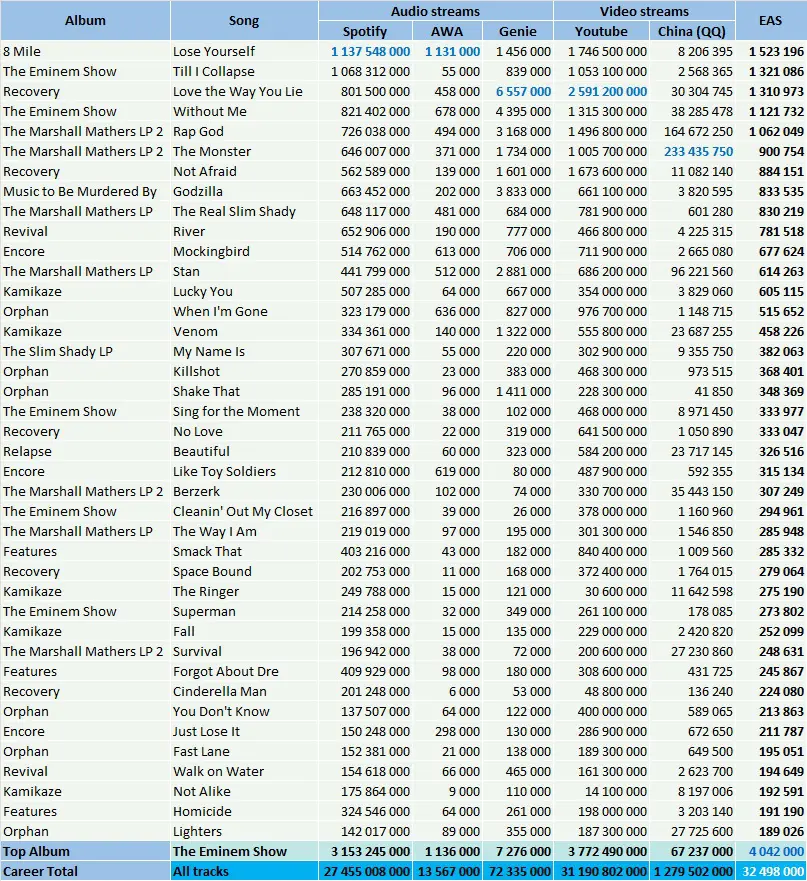Viewport: 807px width, 881px height.
Task: Click the Shake That song cell
Action: 244,392
